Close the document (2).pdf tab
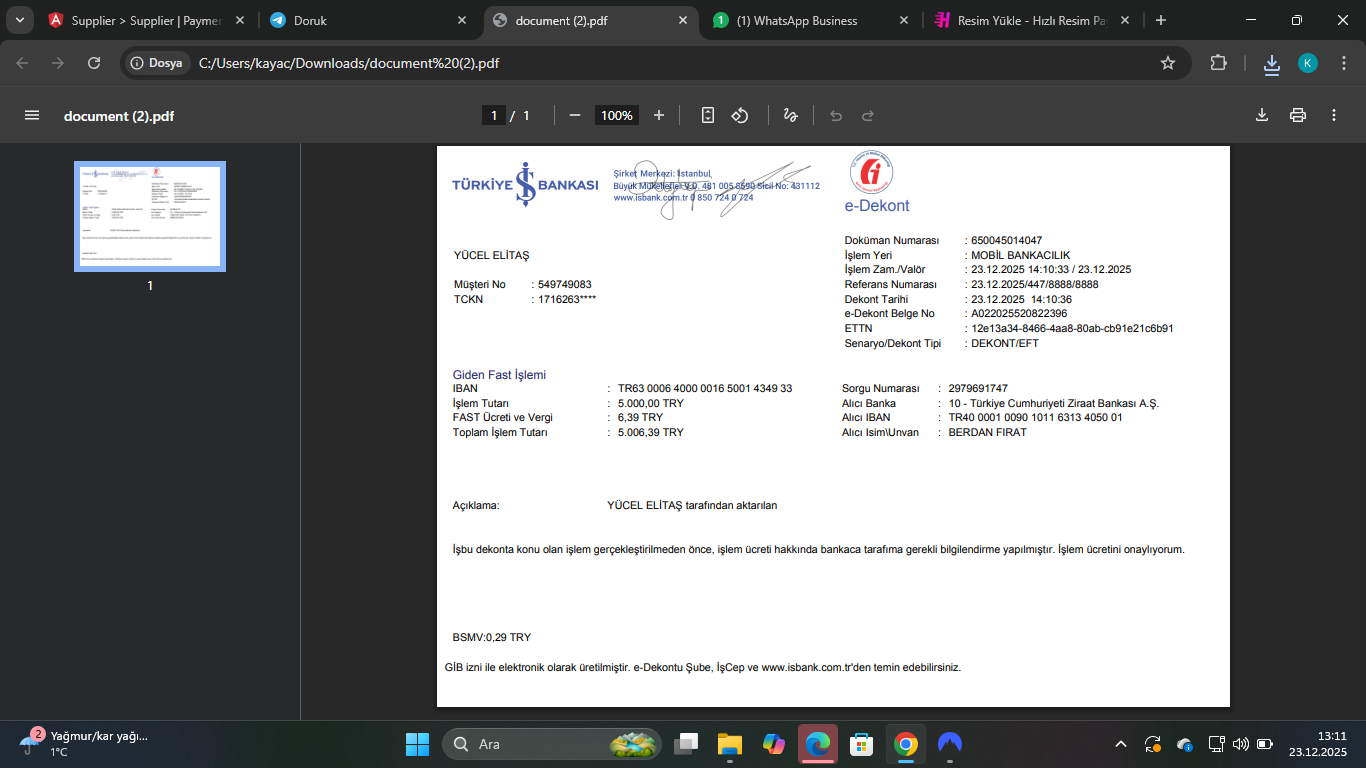The width and height of the screenshot is (1366, 768). [683, 20]
